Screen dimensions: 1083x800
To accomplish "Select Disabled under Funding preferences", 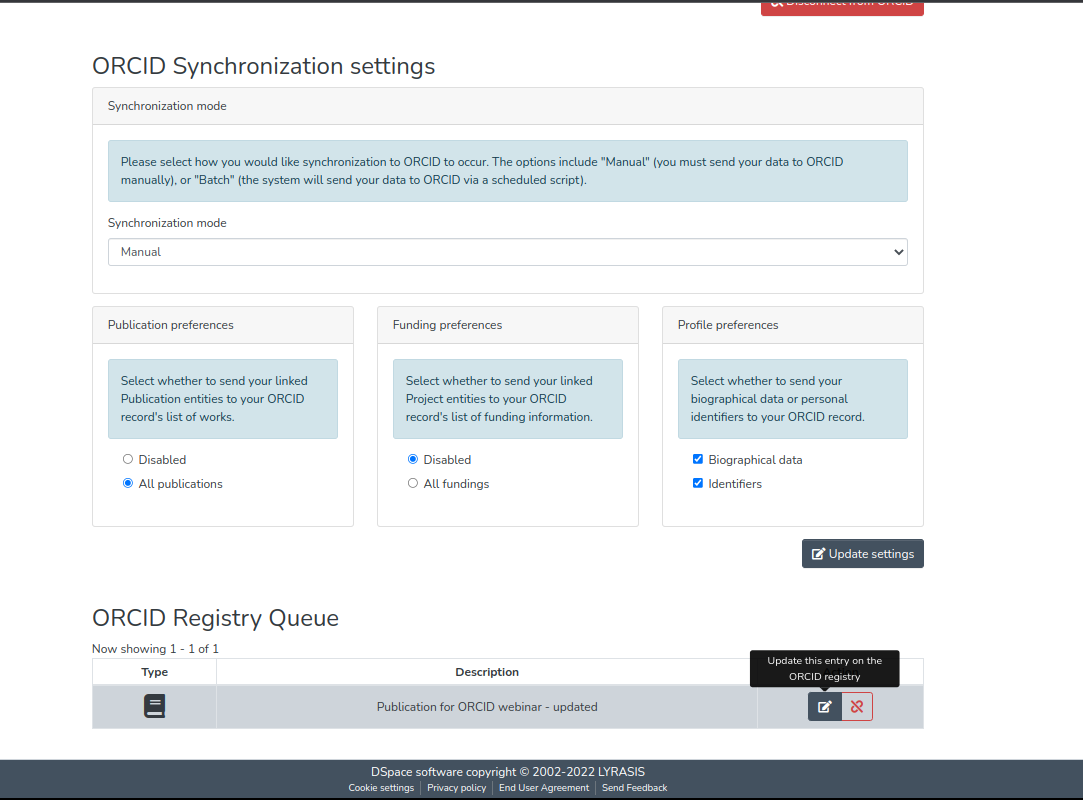I will coord(413,460).
